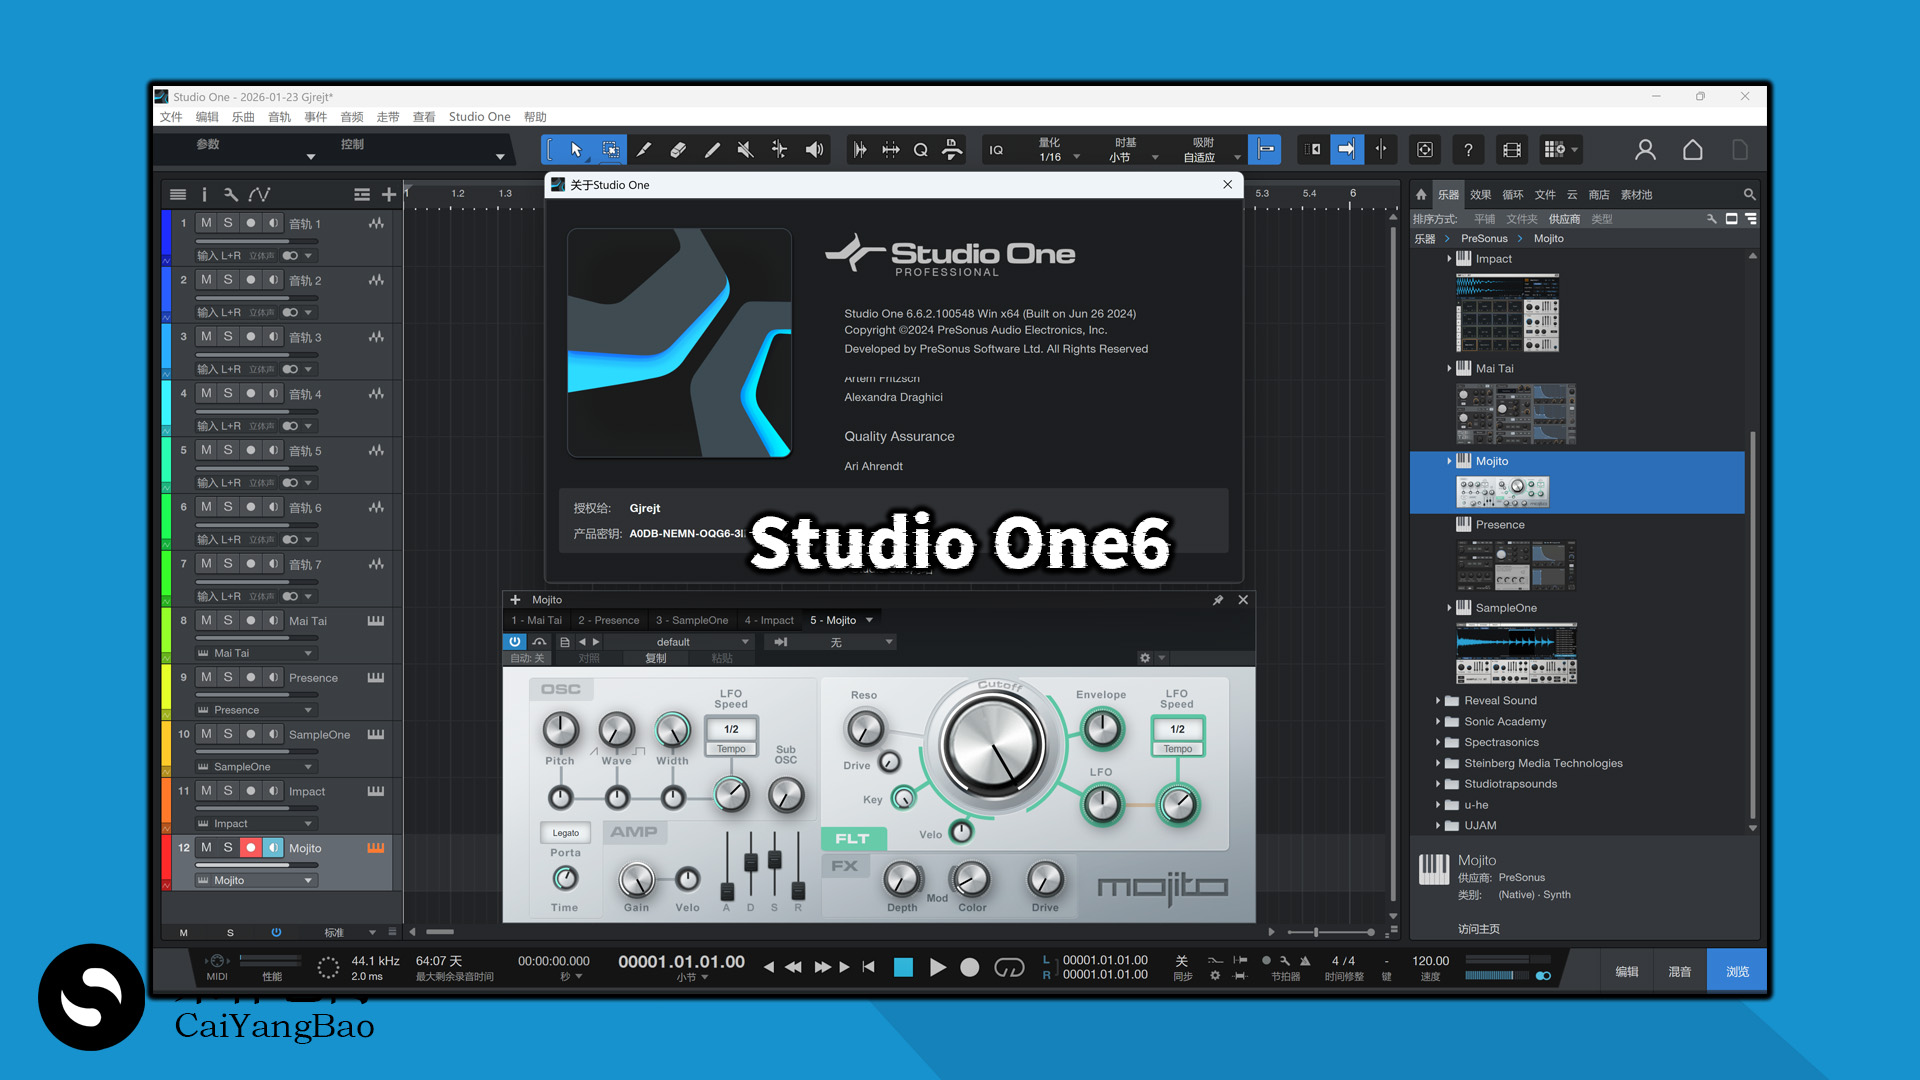
Task: Select the Listen tool speaker icon
Action: point(814,149)
